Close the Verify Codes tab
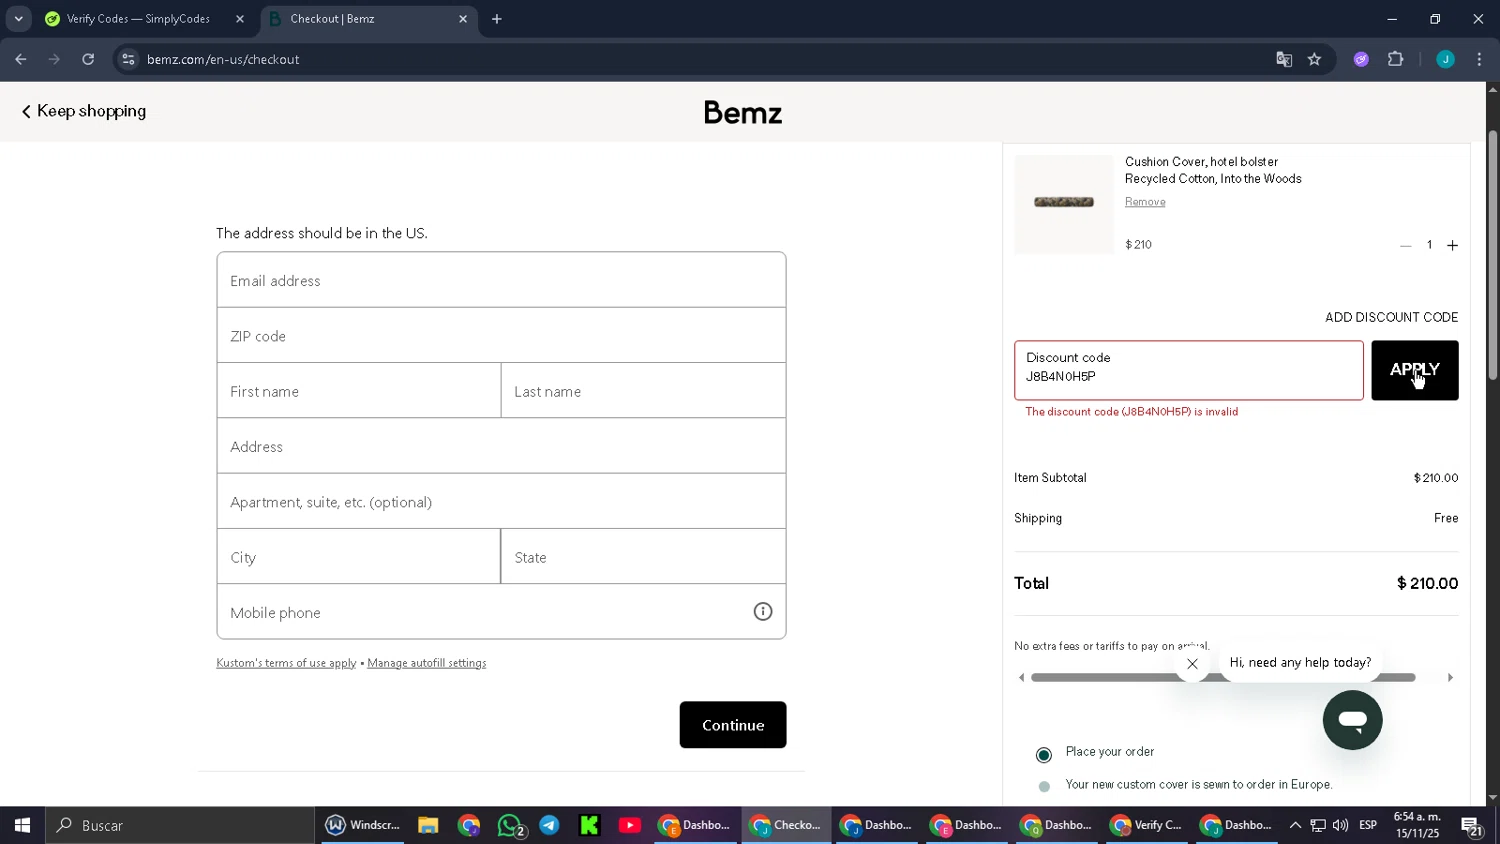Screen dimensions: 1500x844 click(x=240, y=19)
